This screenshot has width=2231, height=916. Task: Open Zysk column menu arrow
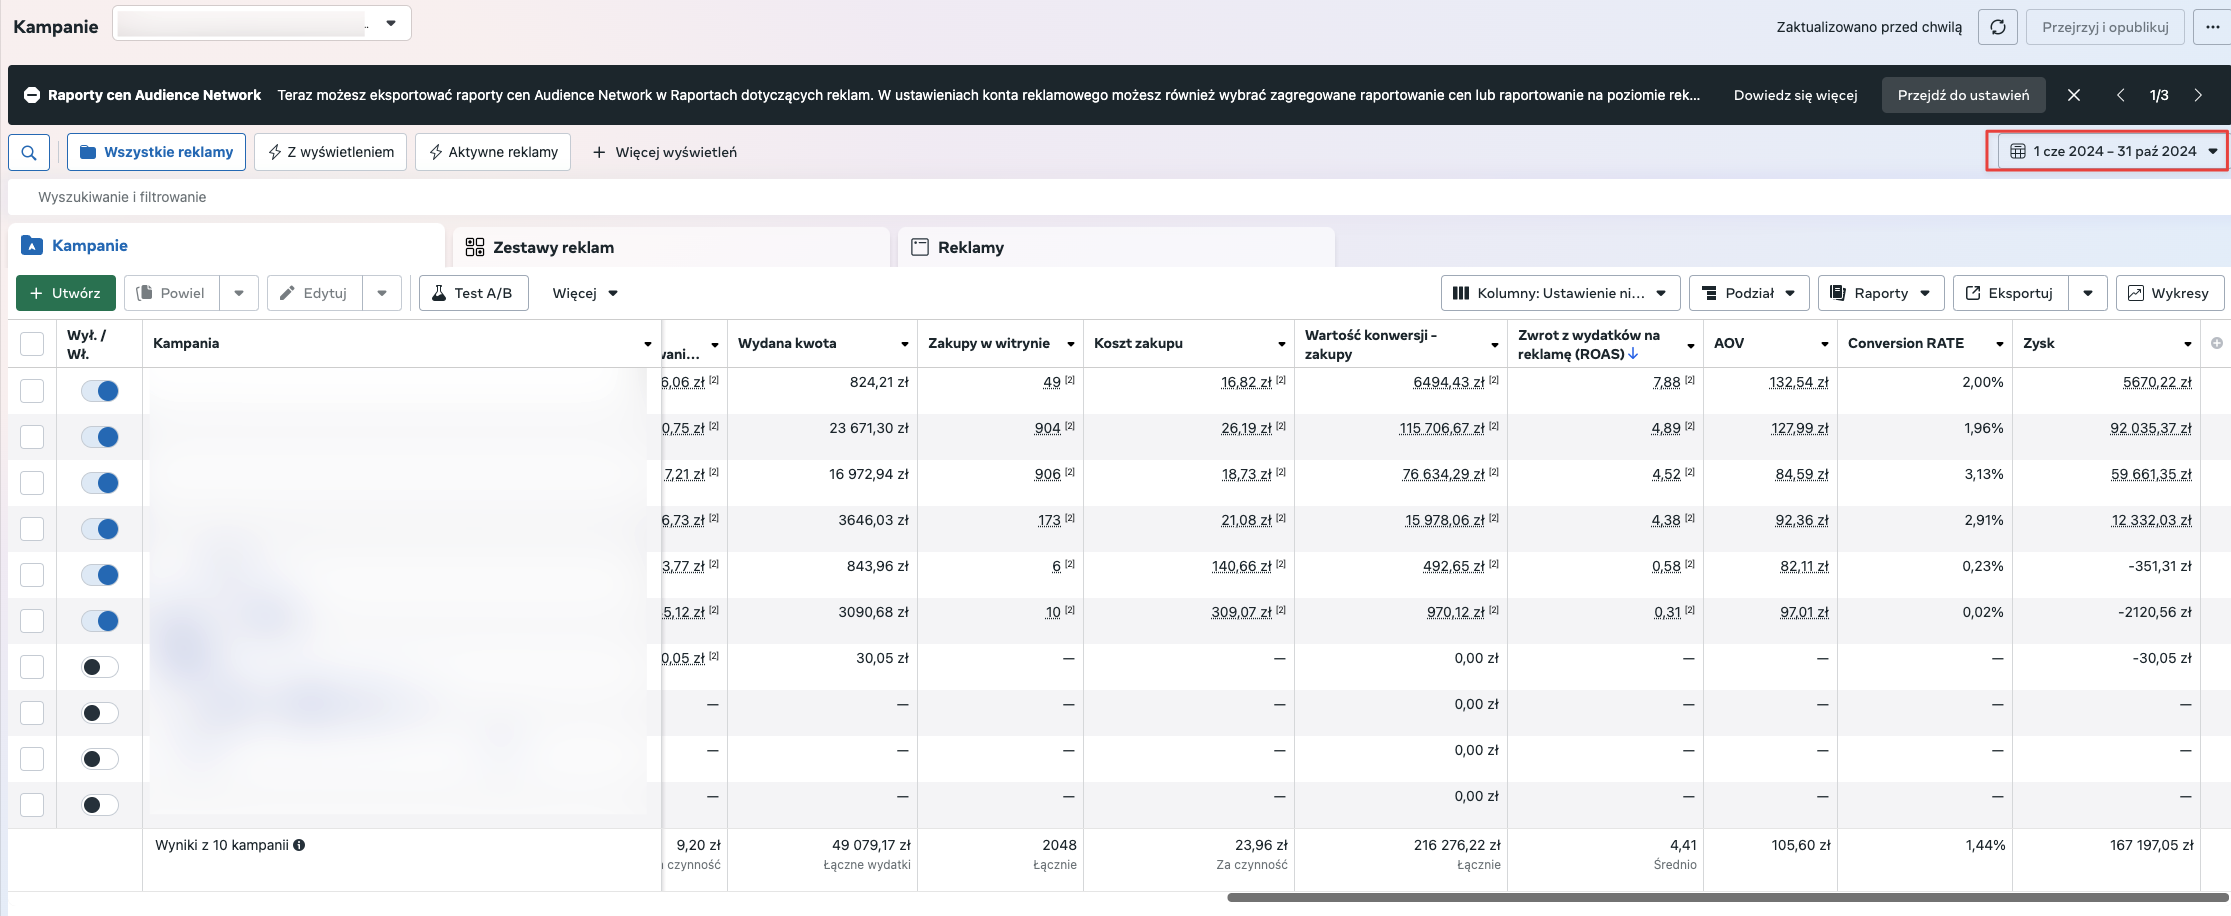pyautogui.click(x=2188, y=344)
